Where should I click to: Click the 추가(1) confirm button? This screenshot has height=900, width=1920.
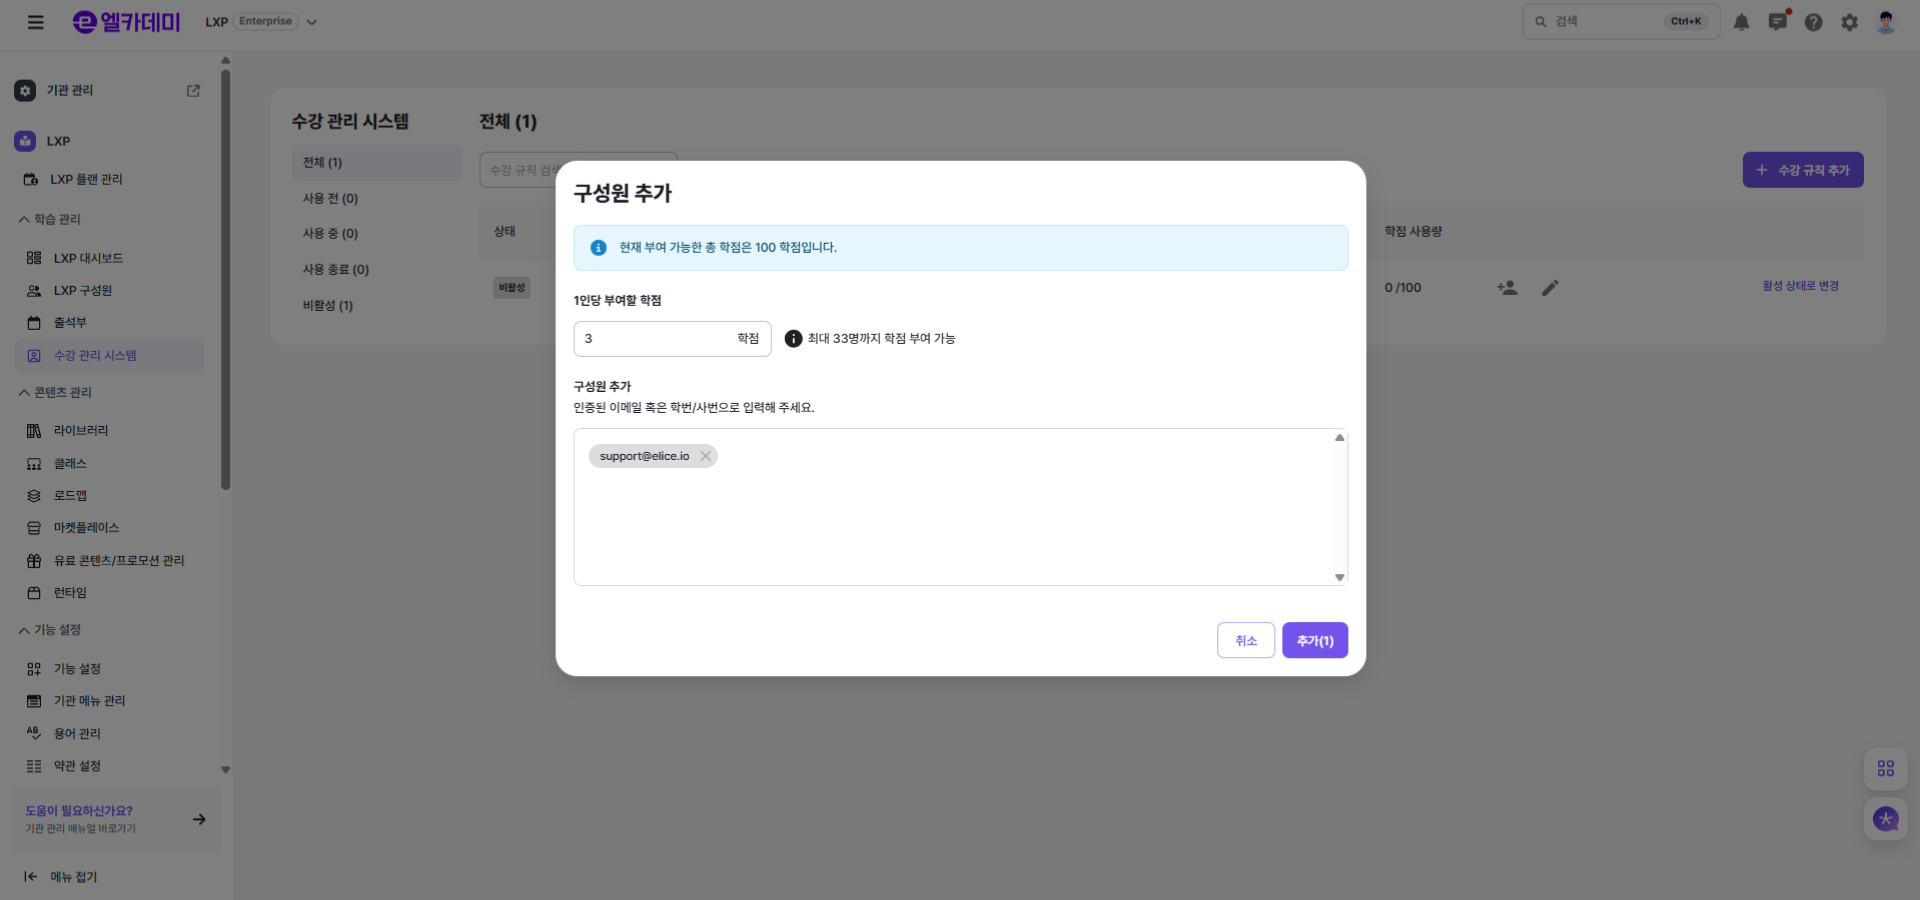pyautogui.click(x=1314, y=640)
